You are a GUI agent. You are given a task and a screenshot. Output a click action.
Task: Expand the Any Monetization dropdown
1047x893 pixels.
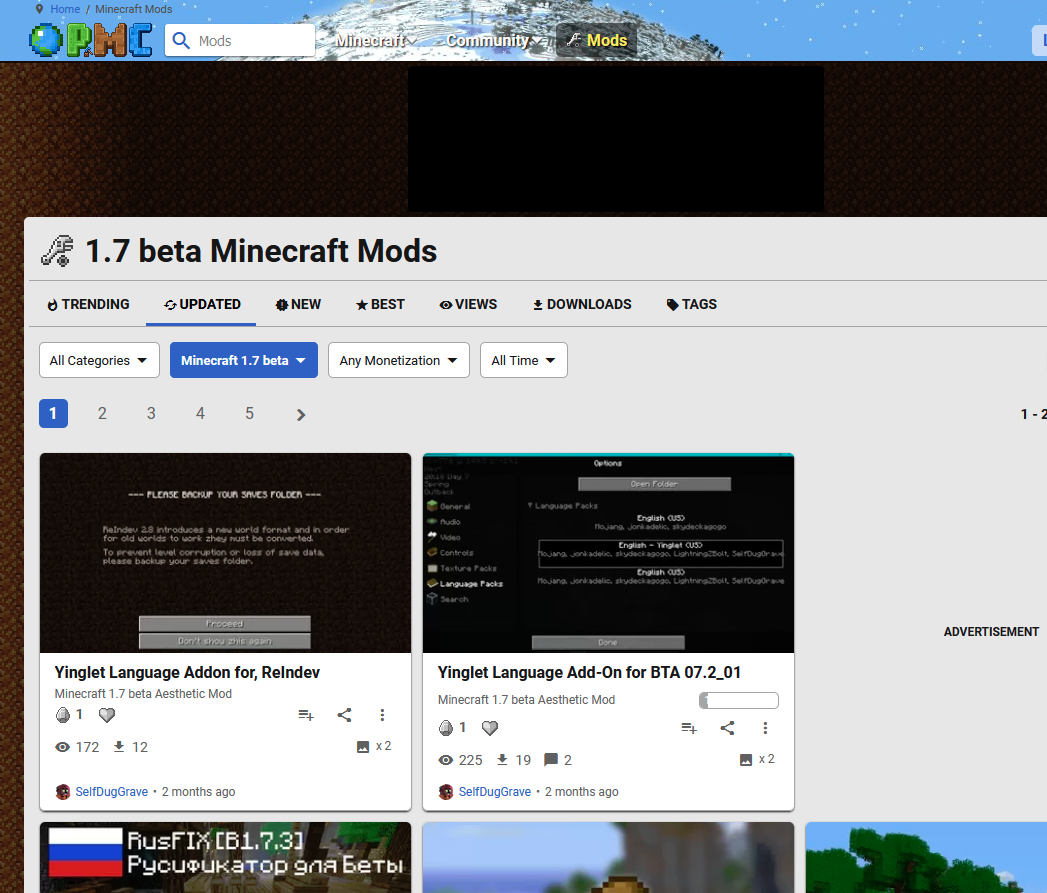(399, 361)
